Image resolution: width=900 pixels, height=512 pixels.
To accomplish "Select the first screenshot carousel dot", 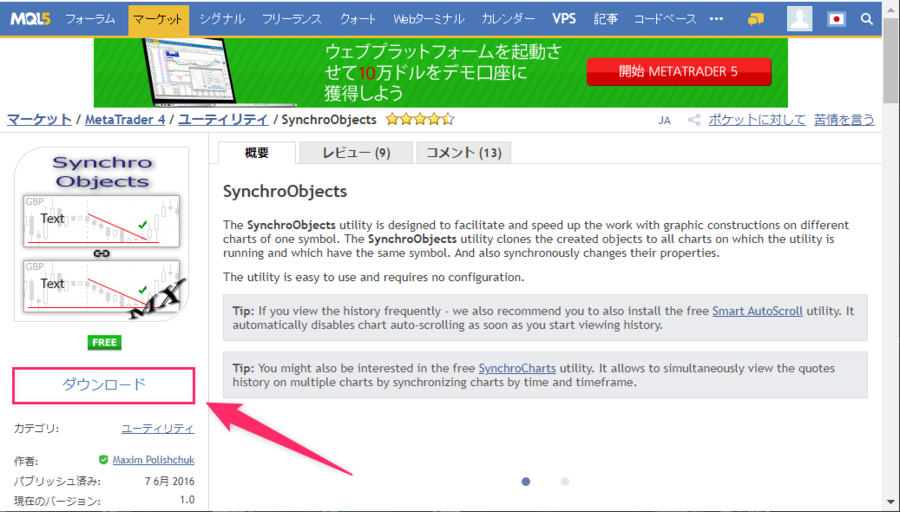I will [526, 482].
